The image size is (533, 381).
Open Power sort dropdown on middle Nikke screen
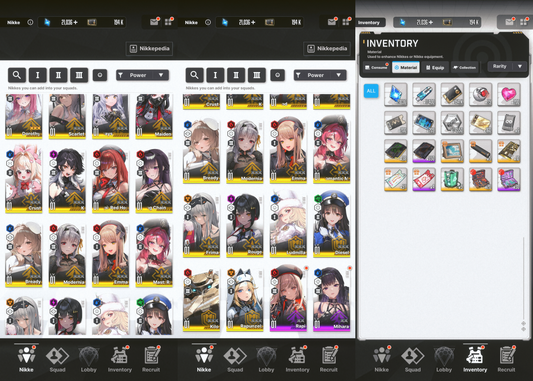320,75
